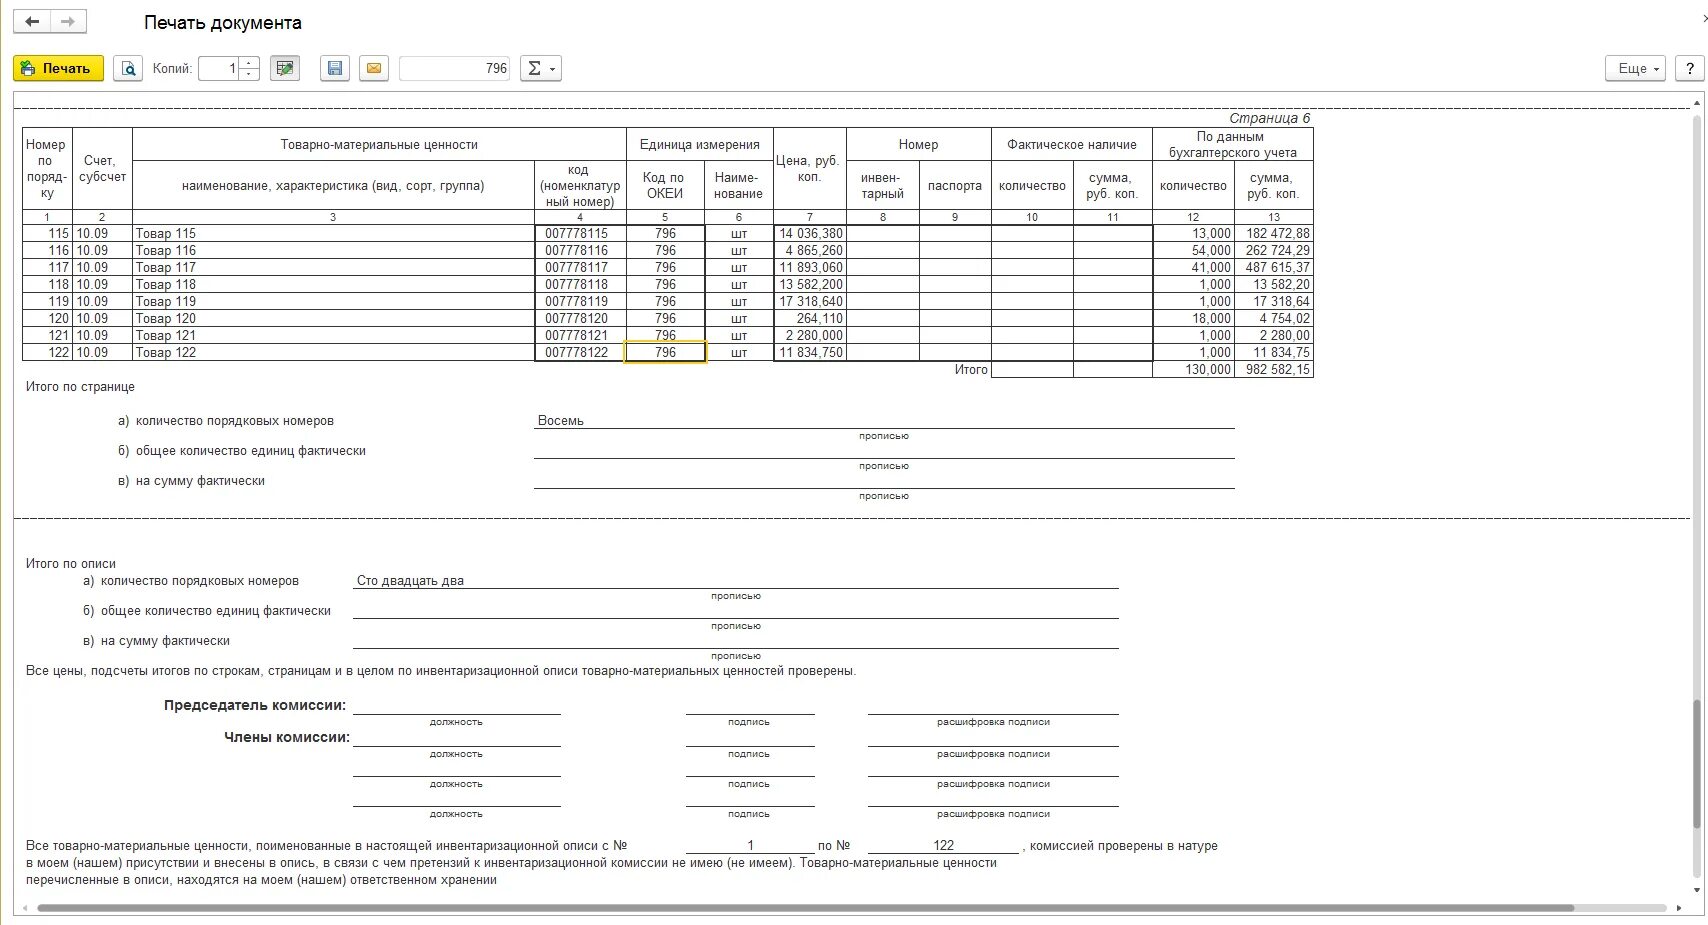1708x925 pixels.
Task: Select price cell 14 036,380
Action: [810, 233]
